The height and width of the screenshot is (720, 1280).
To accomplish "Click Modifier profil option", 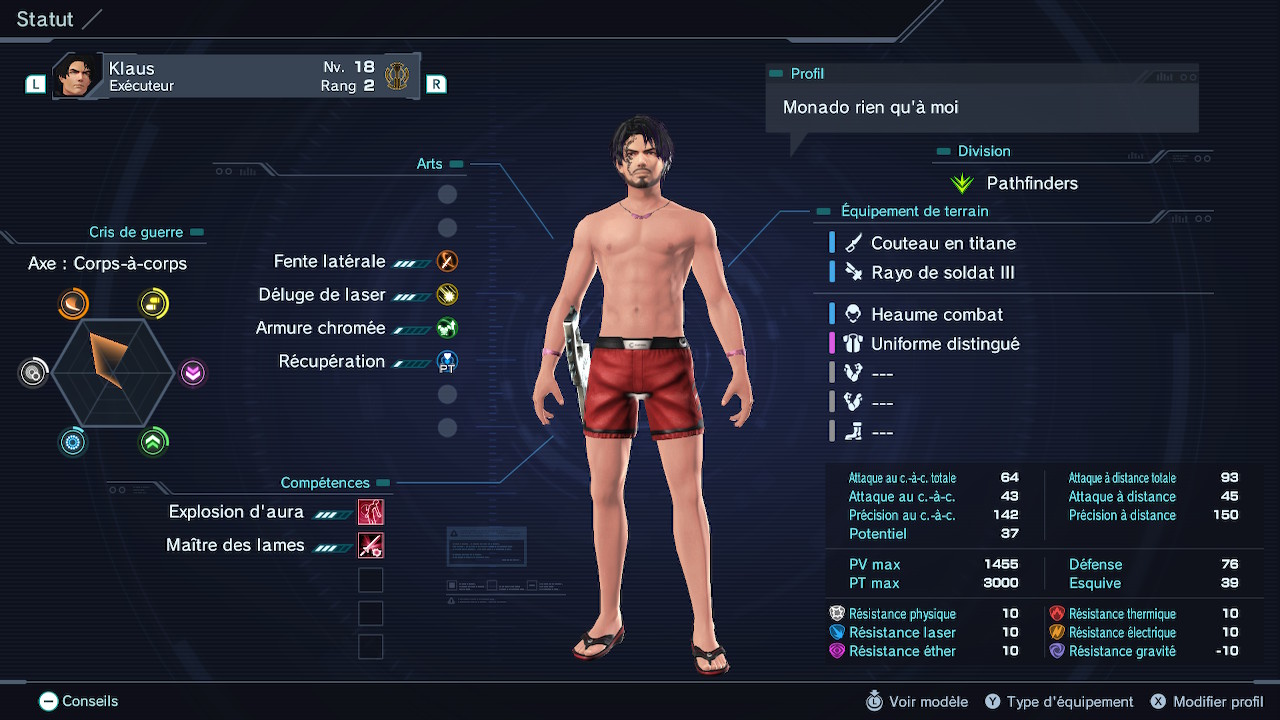I will tap(1207, 702).
